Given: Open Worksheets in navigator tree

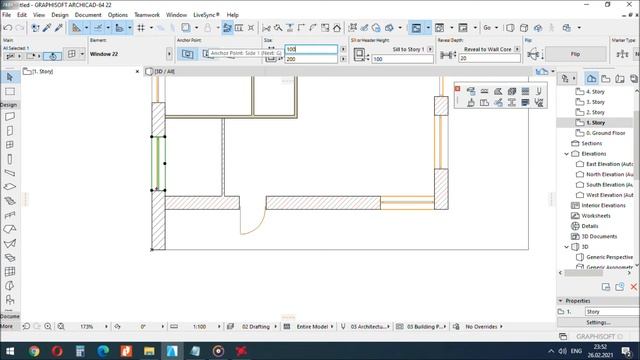Looking at the screenshot, I should [596, 216].
